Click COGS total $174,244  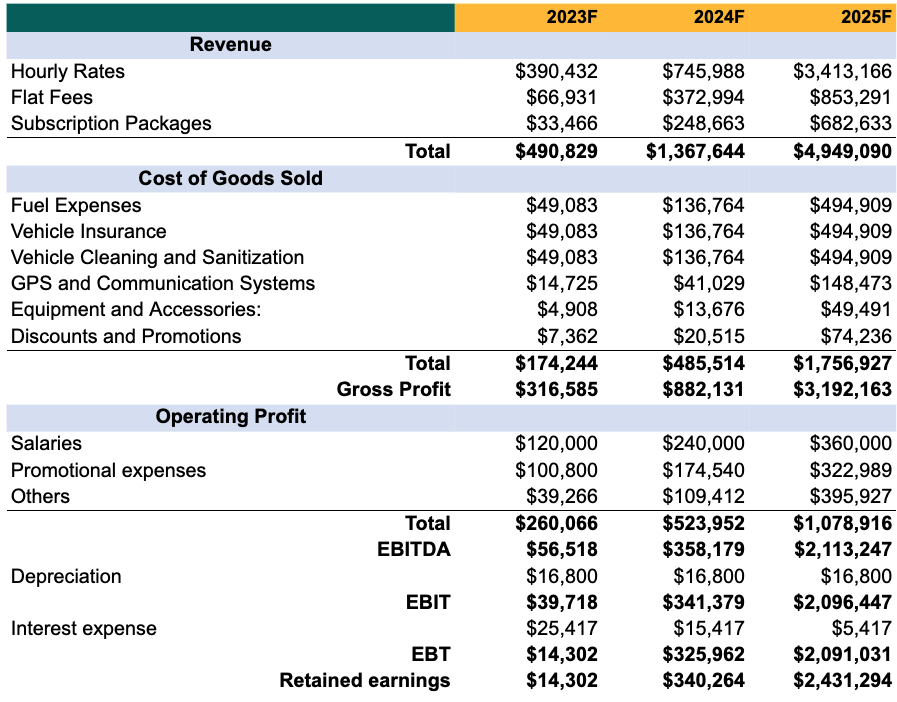click(x=556, y=364)
